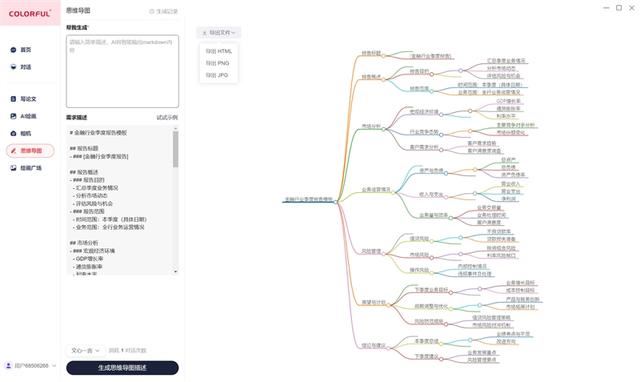640x382 pixels.
Task: Select the 操作风险 branch label
Action: (419, 270)
